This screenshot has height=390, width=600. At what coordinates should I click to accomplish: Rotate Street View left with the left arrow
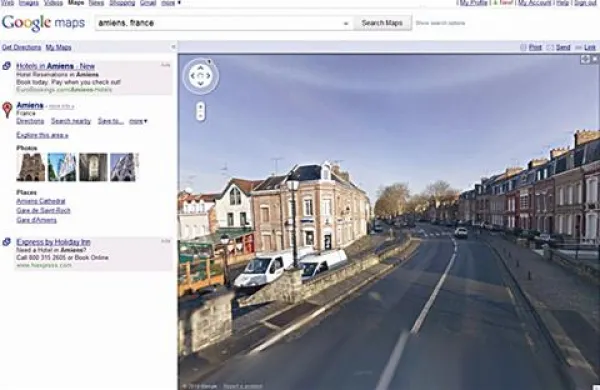pyautogui.click(x=192, y=76)
